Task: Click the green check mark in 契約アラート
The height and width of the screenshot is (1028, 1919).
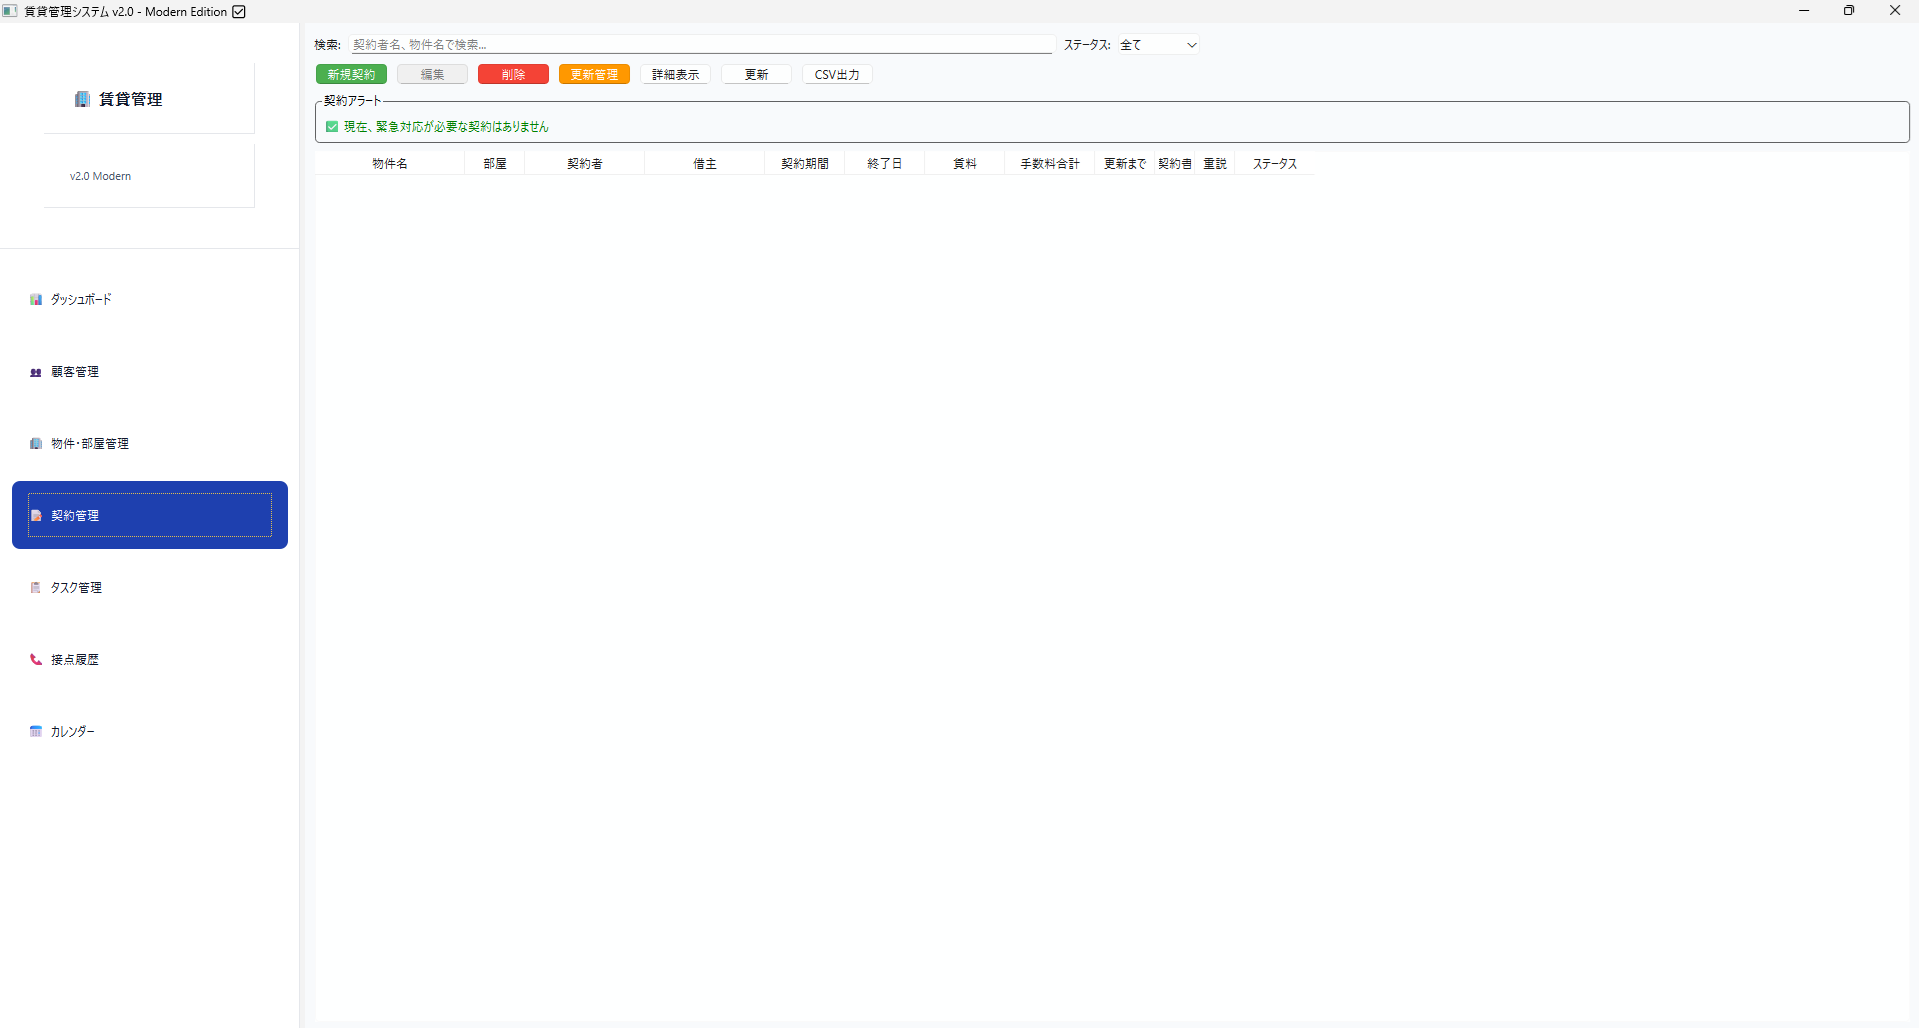Action: point(332,127)
